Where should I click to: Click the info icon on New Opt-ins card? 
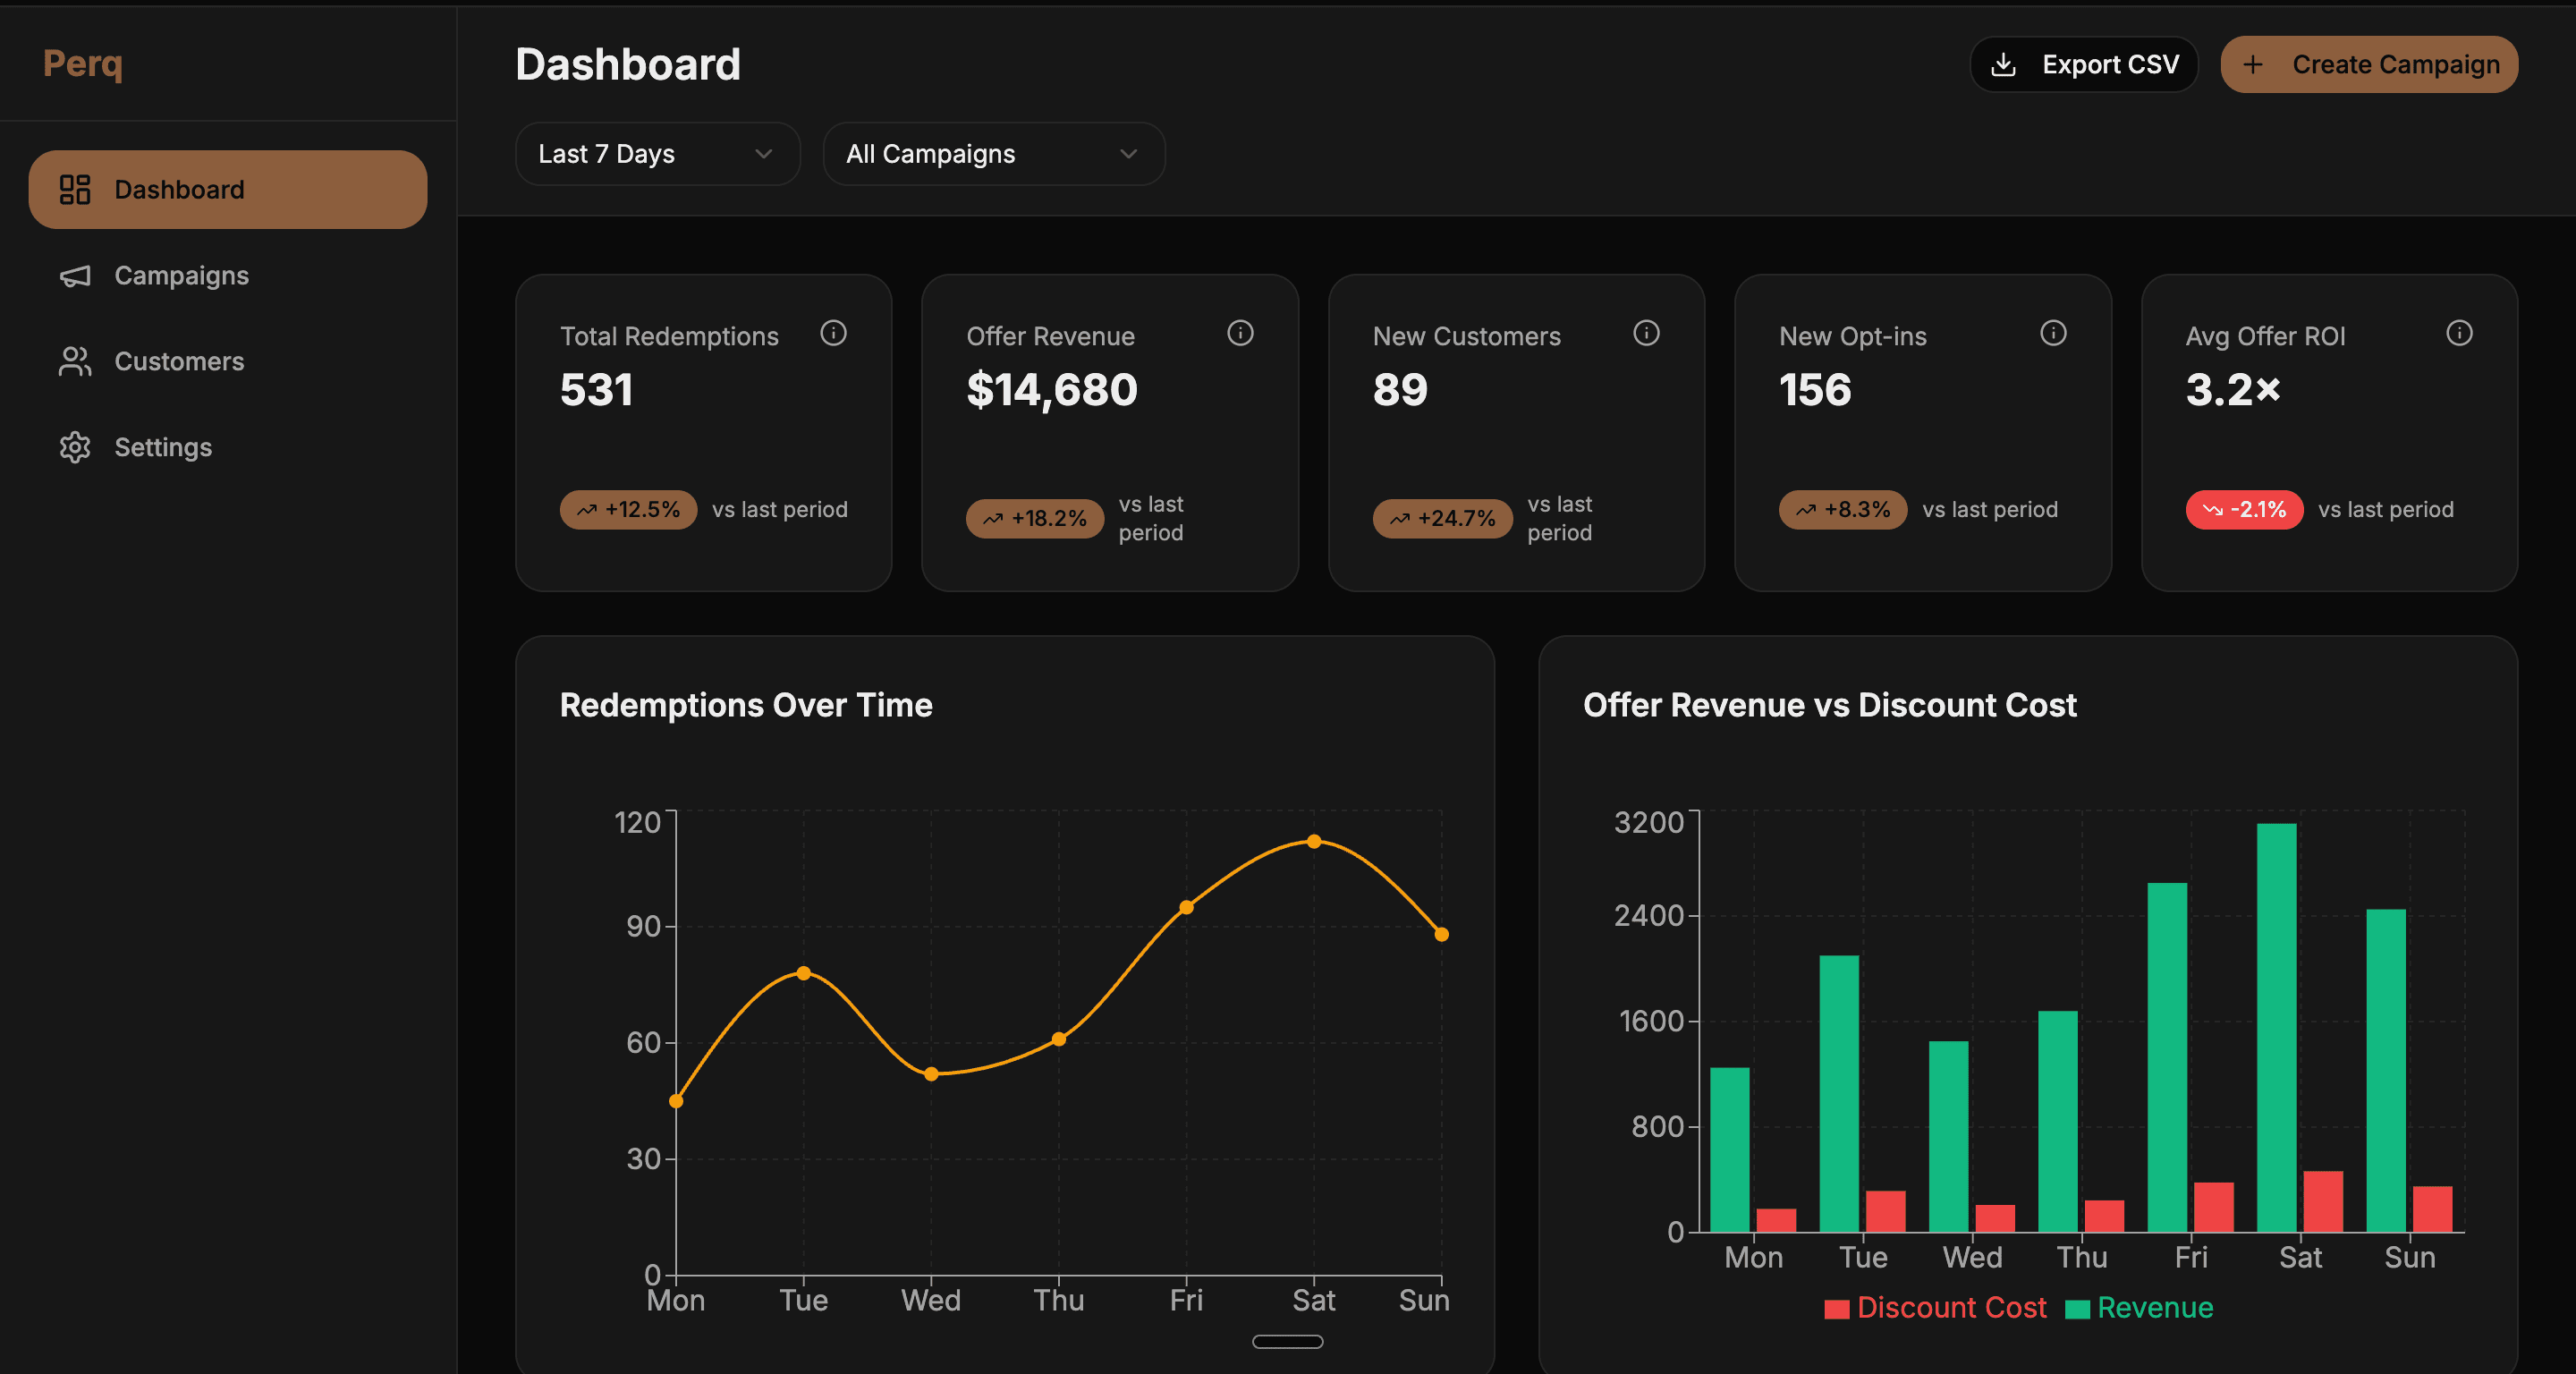coord(2053,333)
